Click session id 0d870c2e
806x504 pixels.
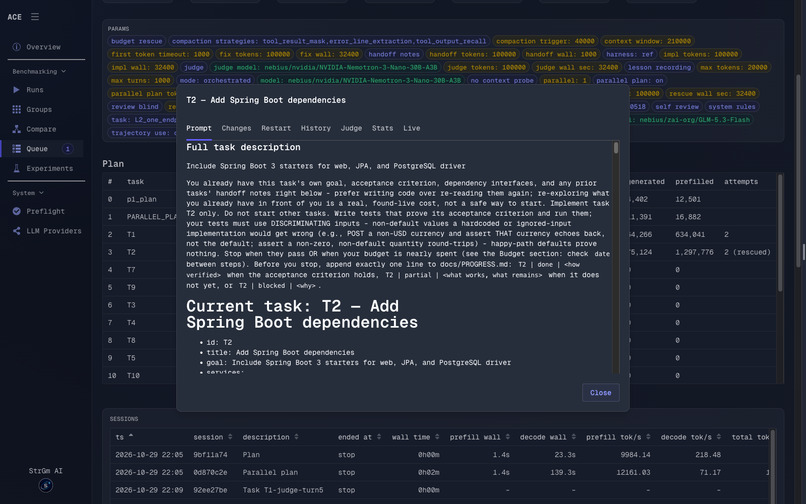(210, 472)
